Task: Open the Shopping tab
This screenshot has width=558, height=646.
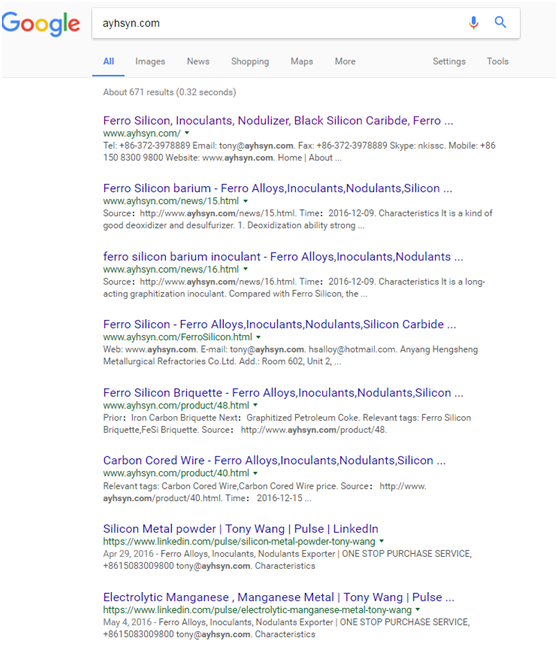Action: click(250, 61)
